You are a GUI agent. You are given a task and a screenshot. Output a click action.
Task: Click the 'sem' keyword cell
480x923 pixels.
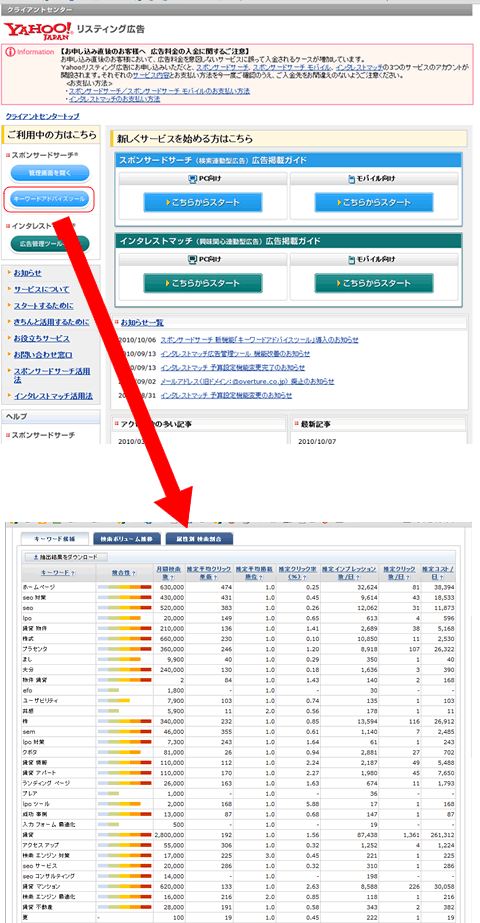tap(59, 731)
